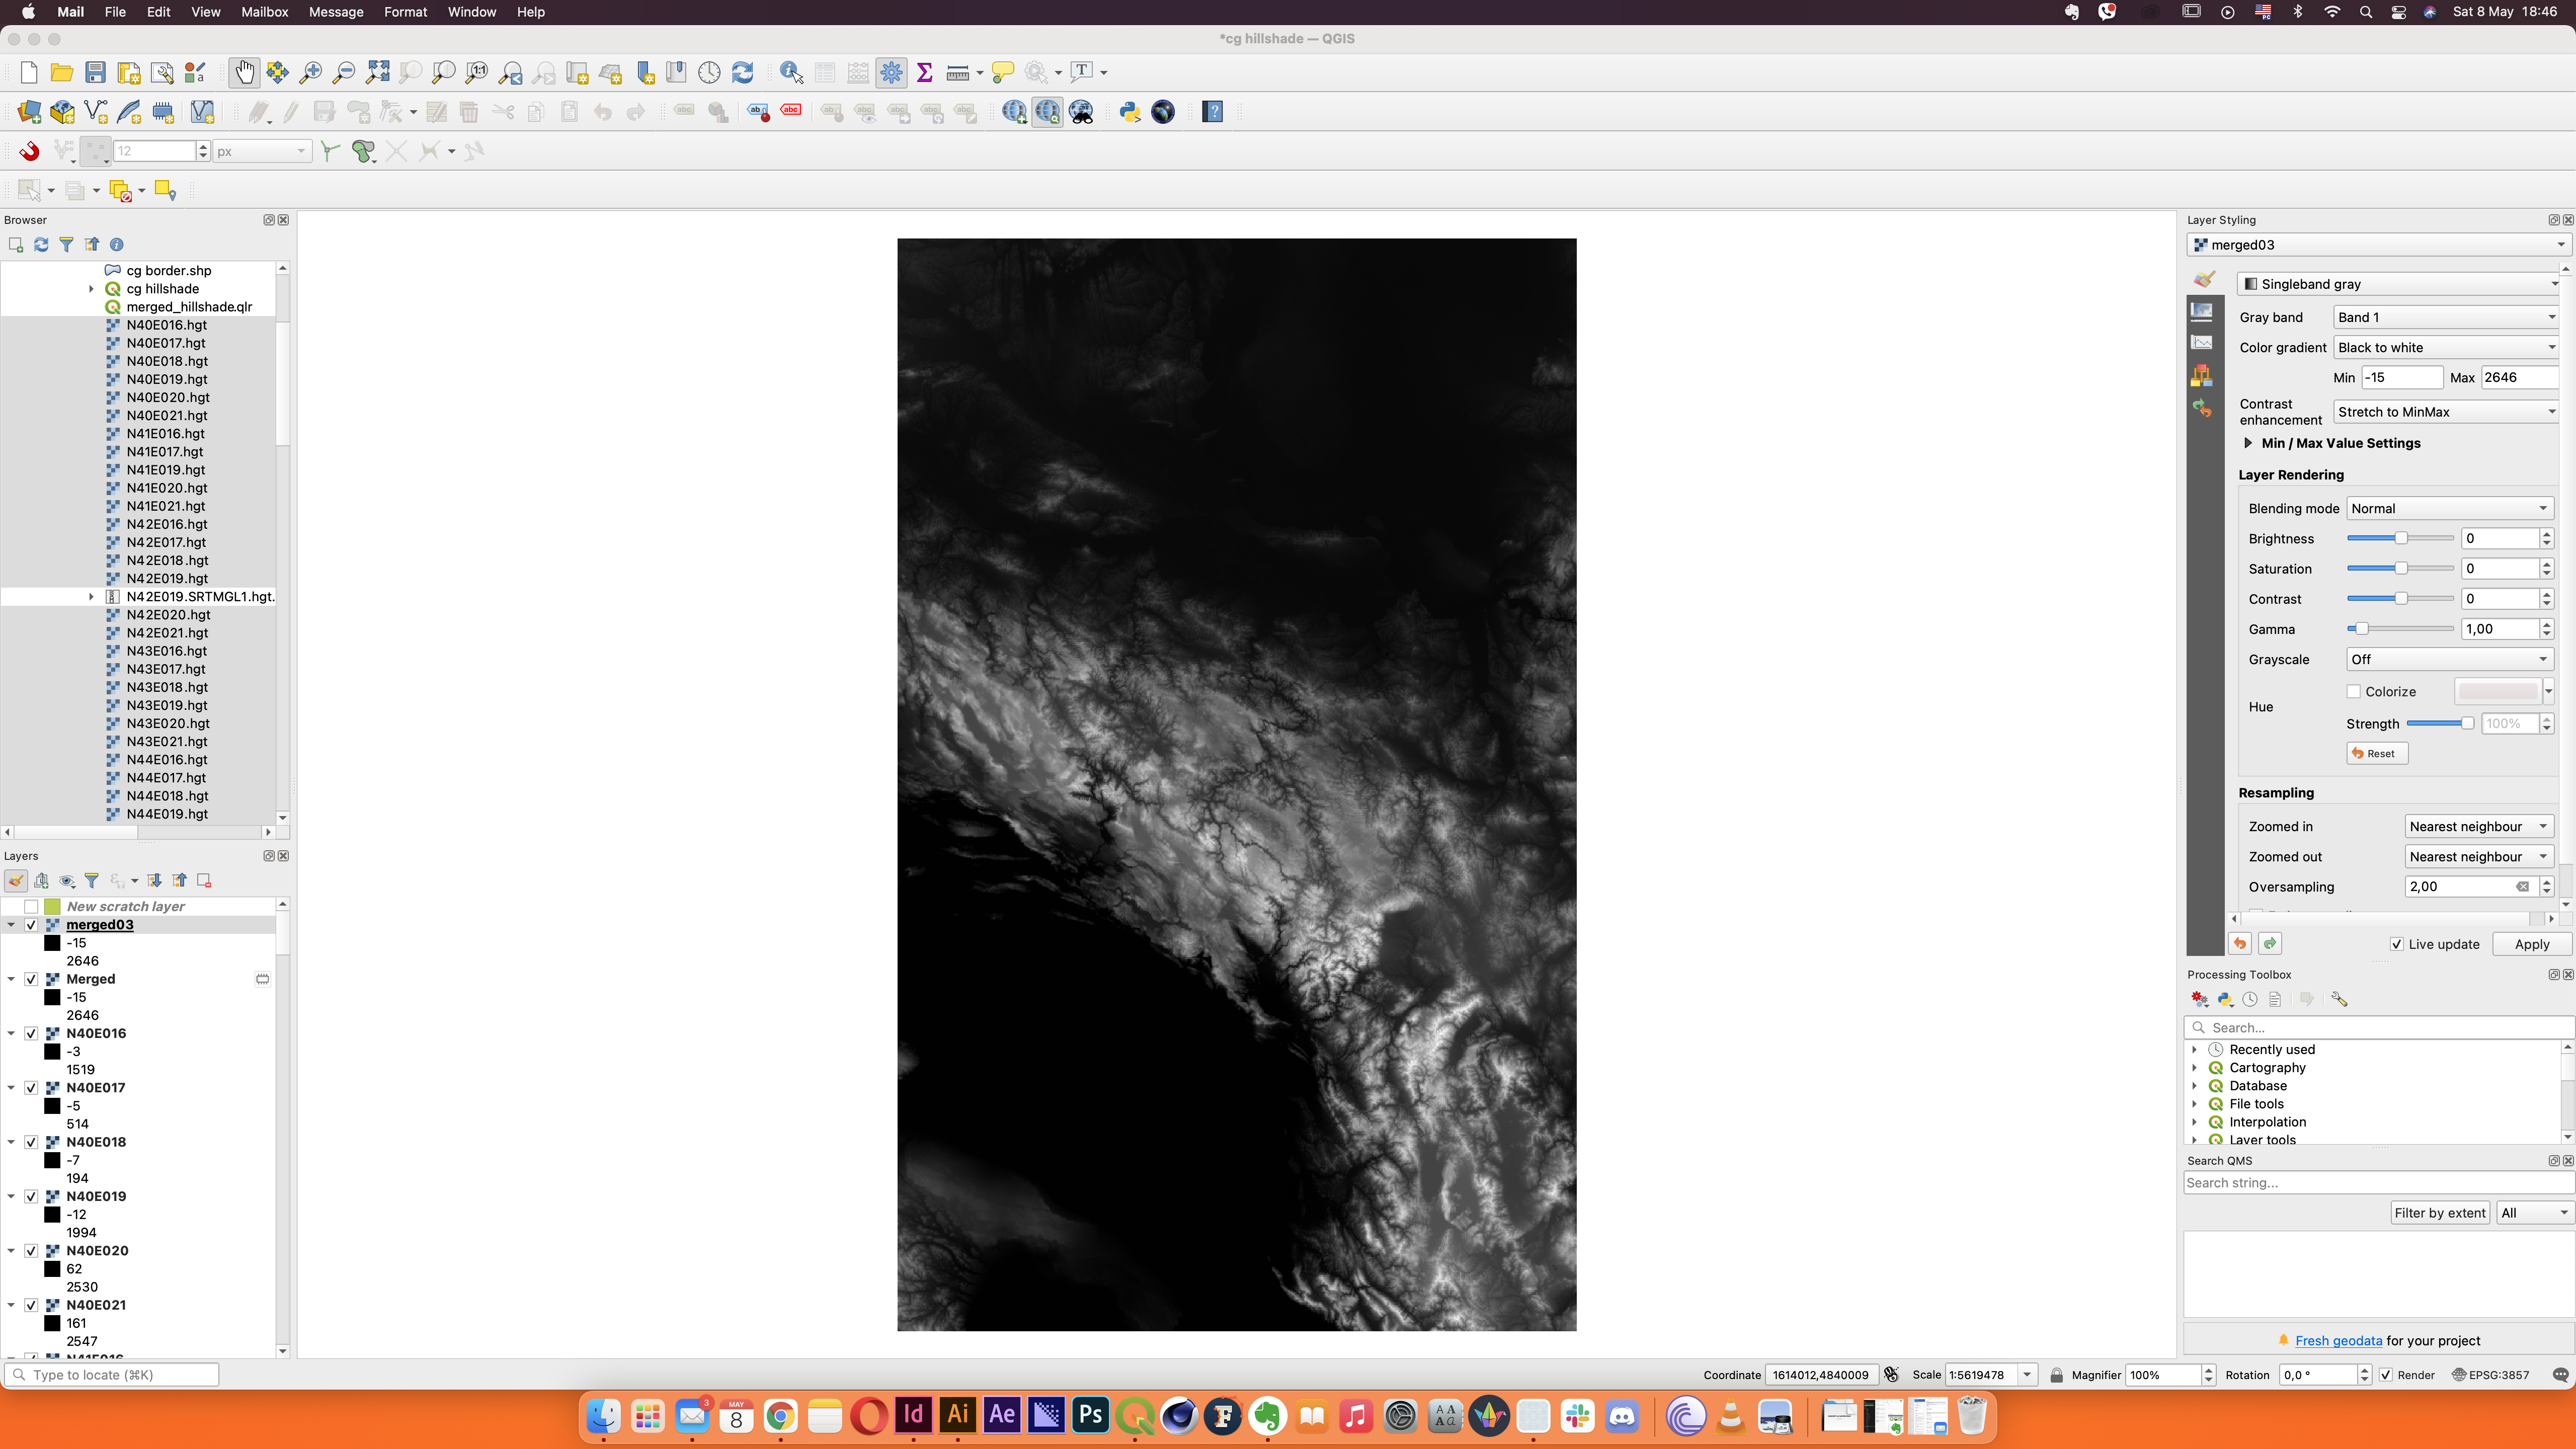Click the Filter by extent button
The height and width of the screenshot is (1449, 2576).
point(2439,1213)
